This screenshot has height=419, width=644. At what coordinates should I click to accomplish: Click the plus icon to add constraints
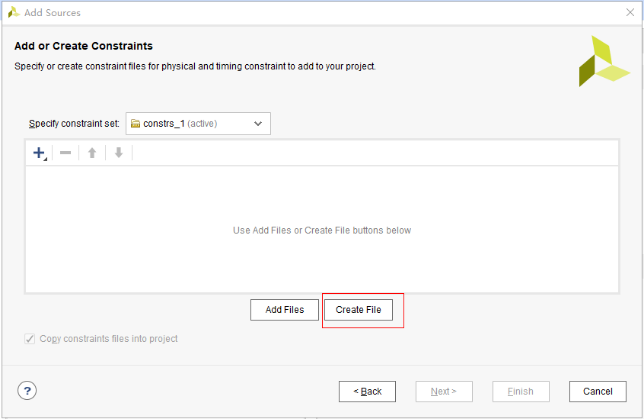click(x=39, y=153)
